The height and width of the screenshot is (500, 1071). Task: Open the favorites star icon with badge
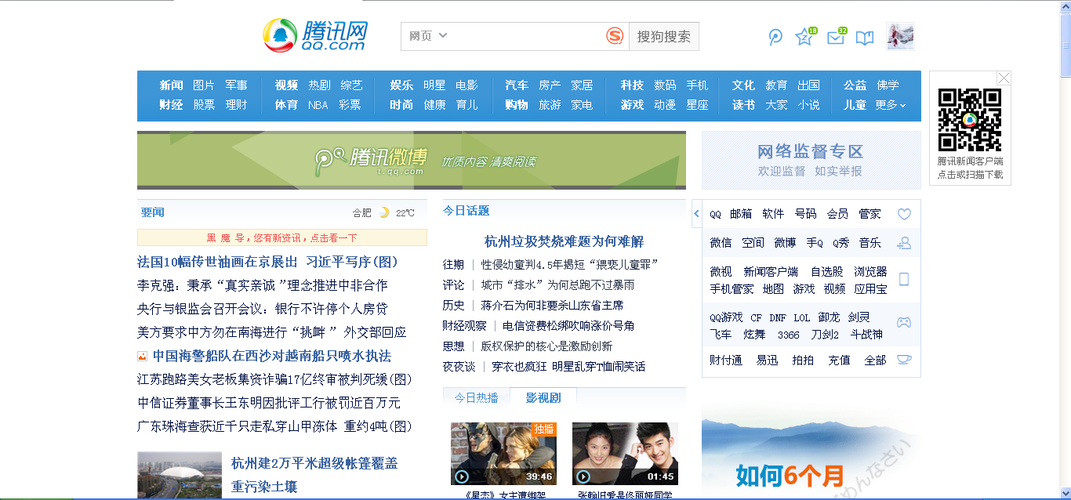(805, 37)
